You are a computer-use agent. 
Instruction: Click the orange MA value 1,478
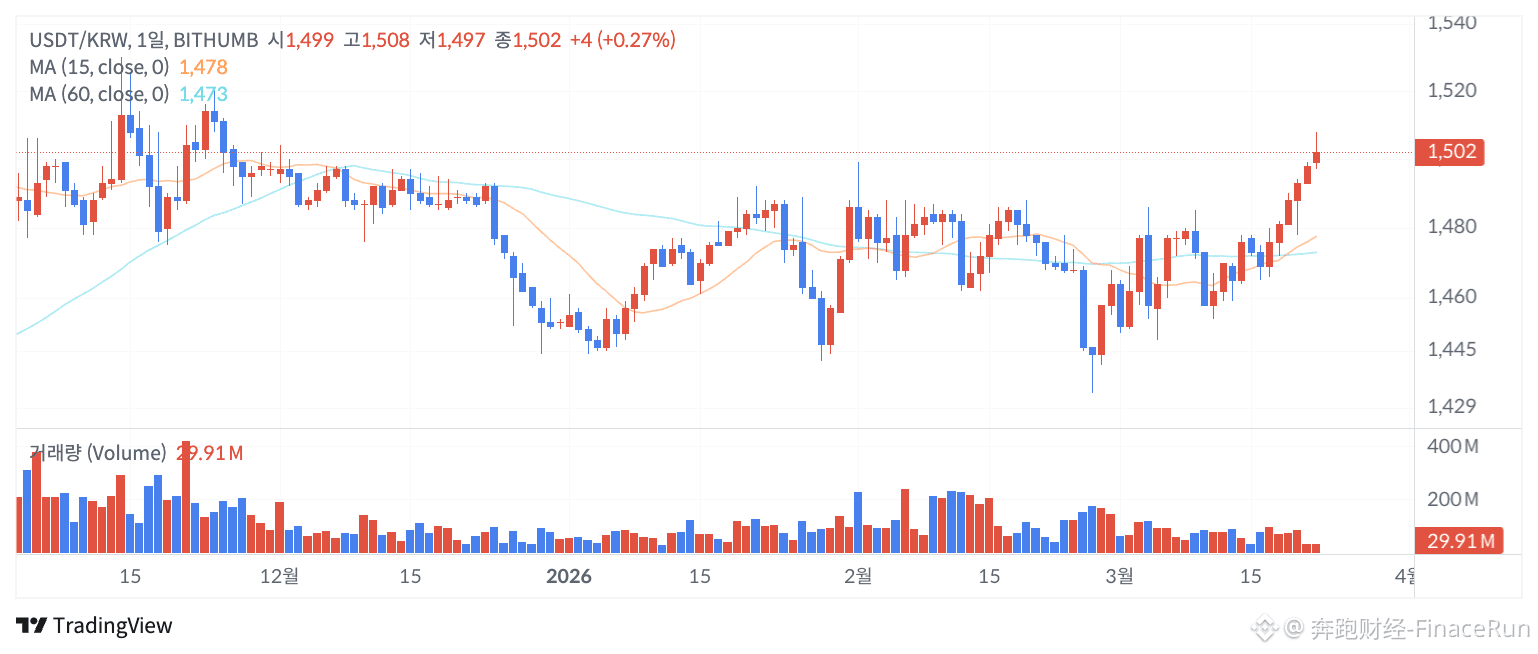(x=203, y=67)
